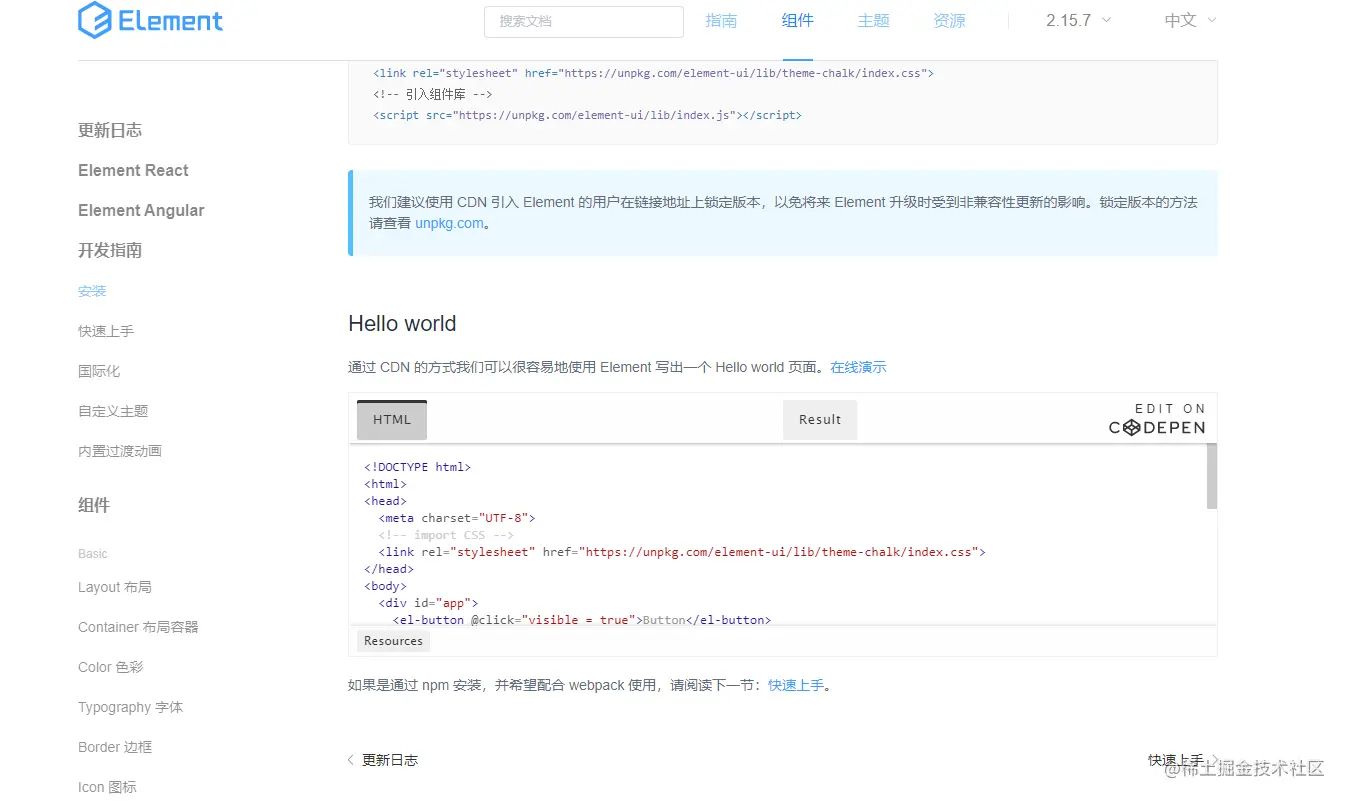Click the </head> code line
Image resolution: width=1347 pixels, height=801 pixels.
click(x=389, y=569)
